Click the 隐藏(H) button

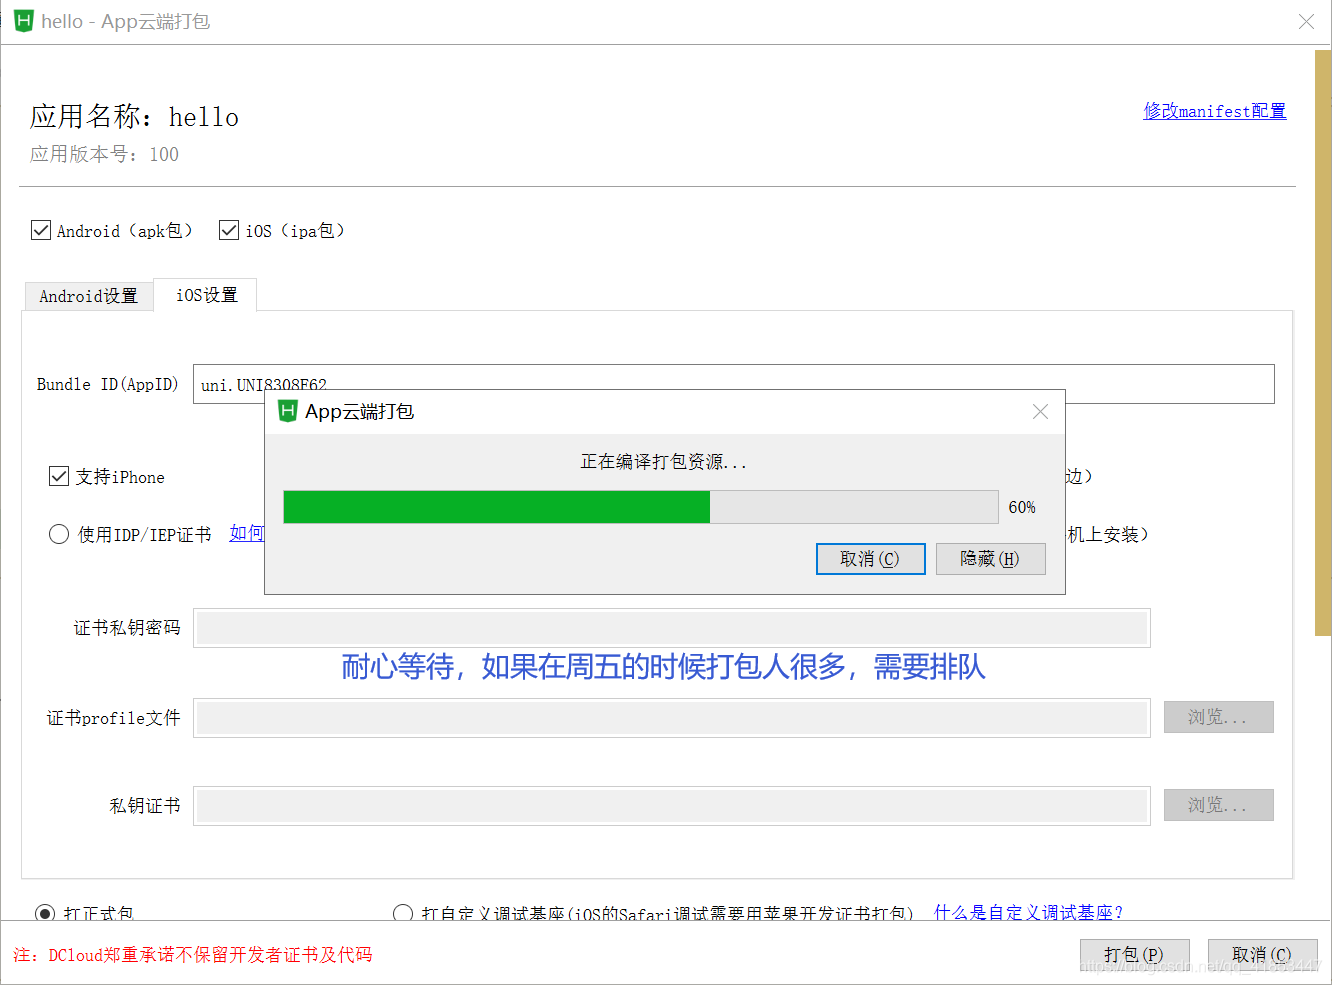(990, 559)
